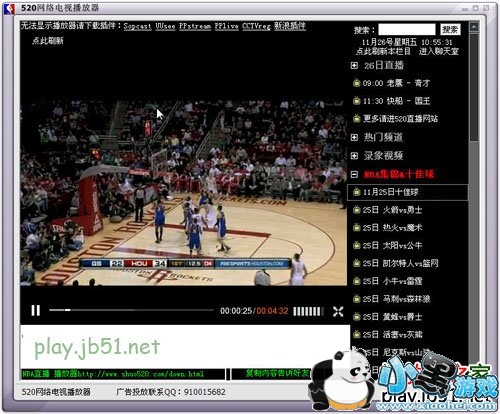
Task: Click 点此刷新 above the video
Action: (48, 41)
